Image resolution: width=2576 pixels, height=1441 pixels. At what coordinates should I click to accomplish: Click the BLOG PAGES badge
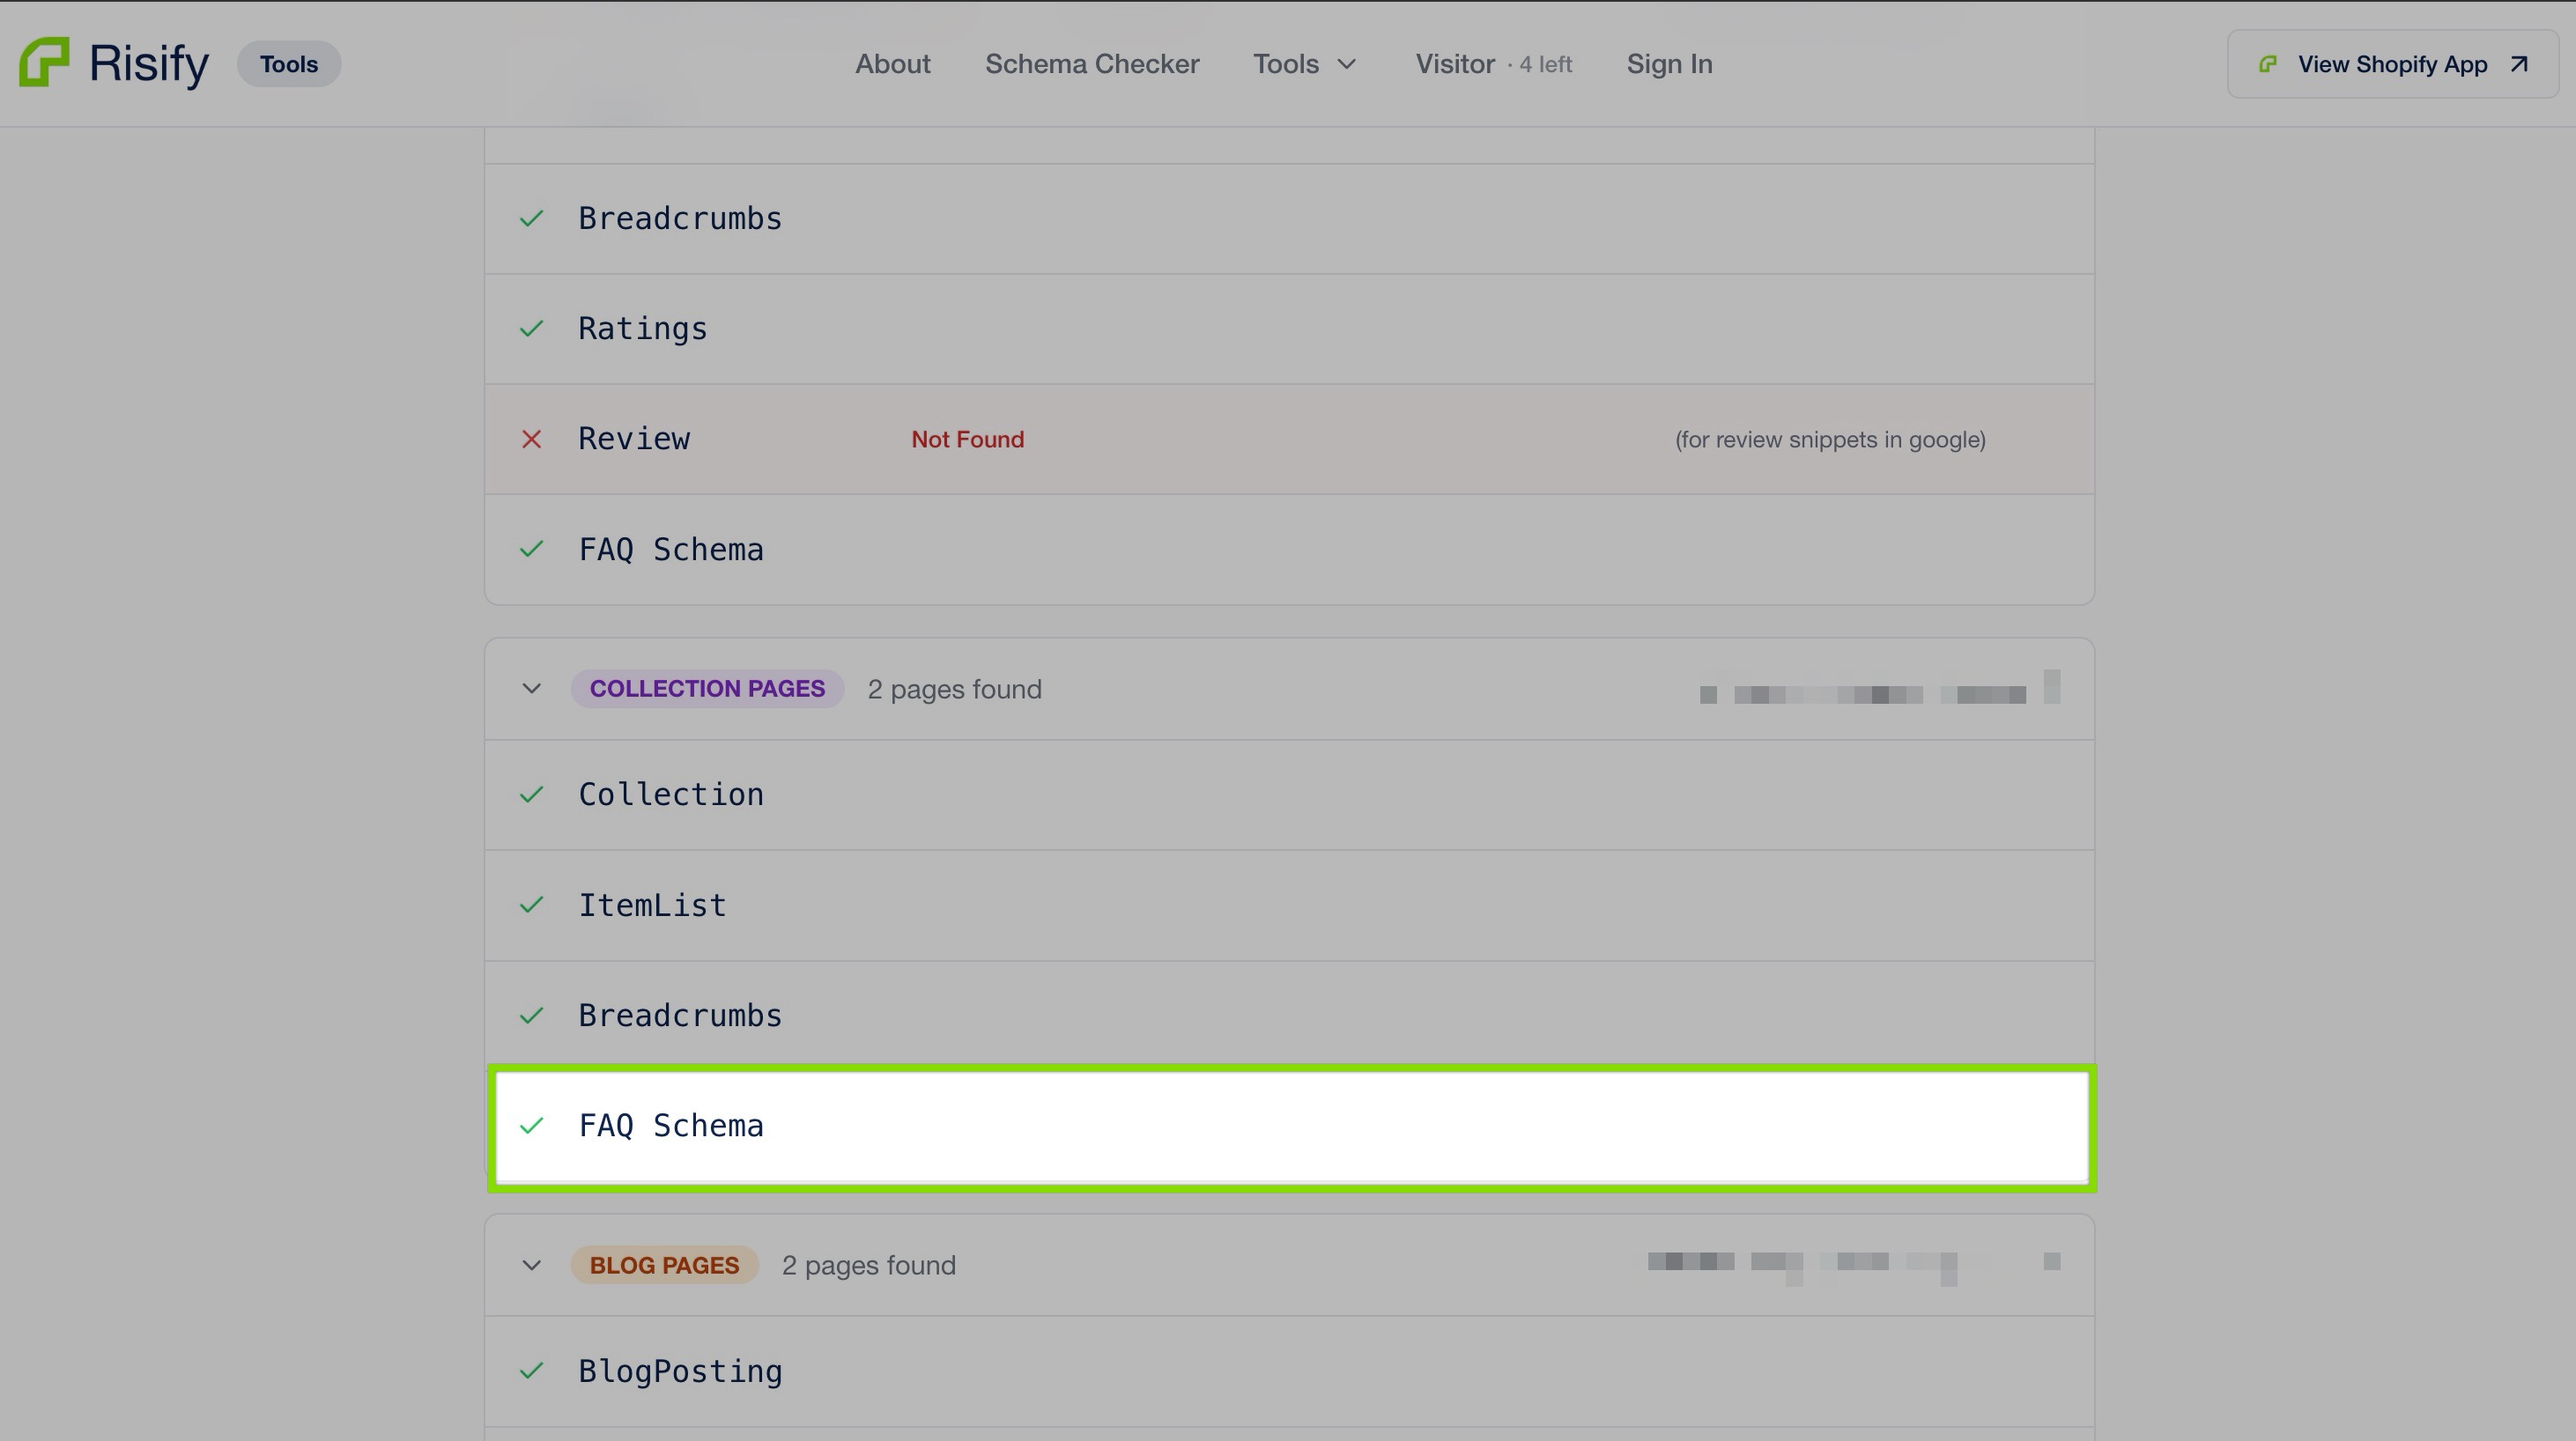tap(664, 1265)
